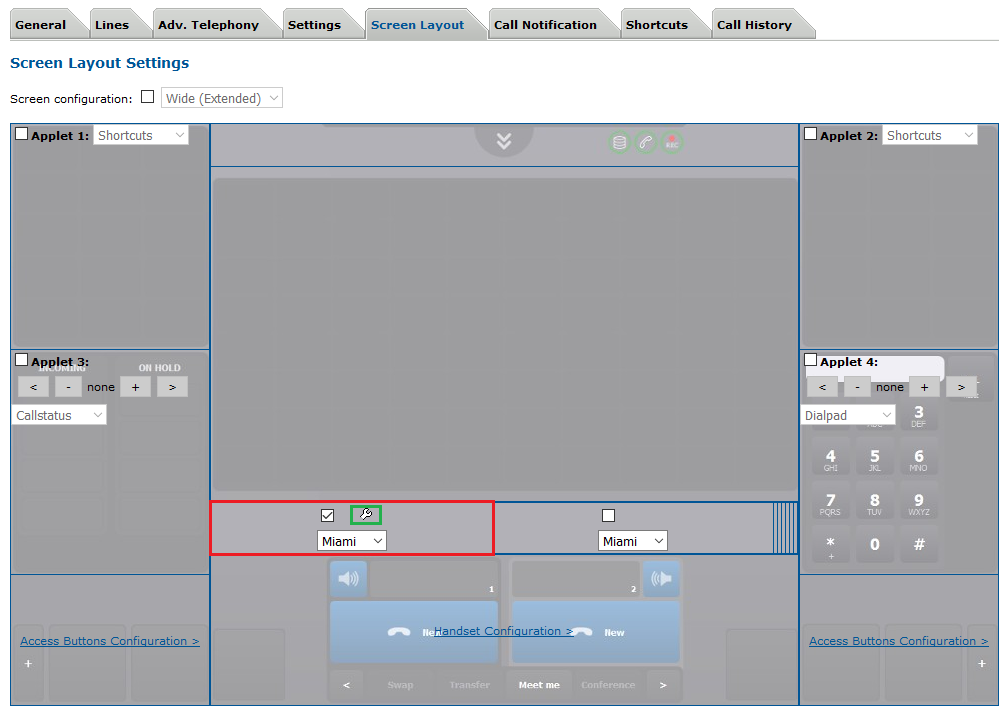
Task: Click the loudspeaker icon next to handset slot 1
Action: pos(348,579)
